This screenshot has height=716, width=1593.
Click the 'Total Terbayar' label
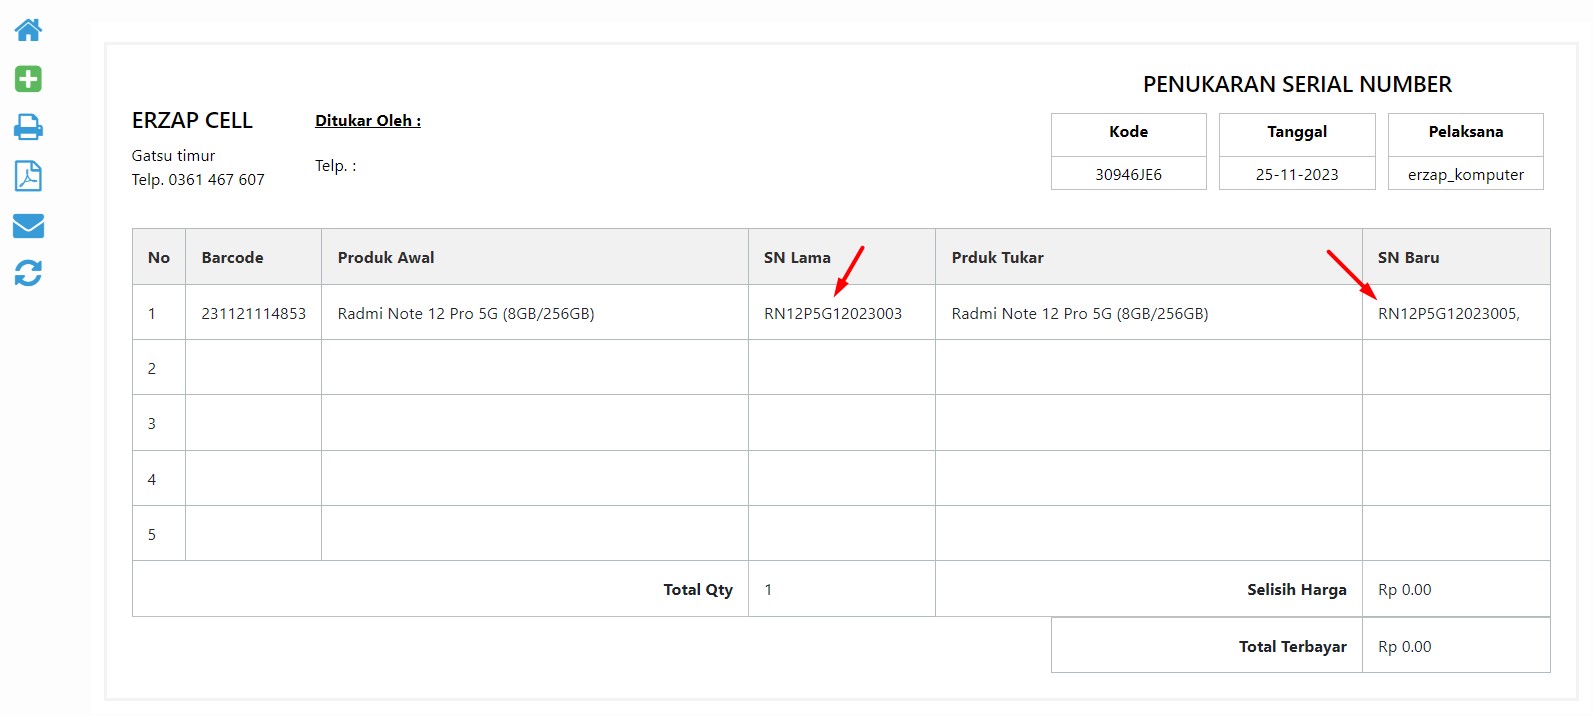click(1293, 647)
